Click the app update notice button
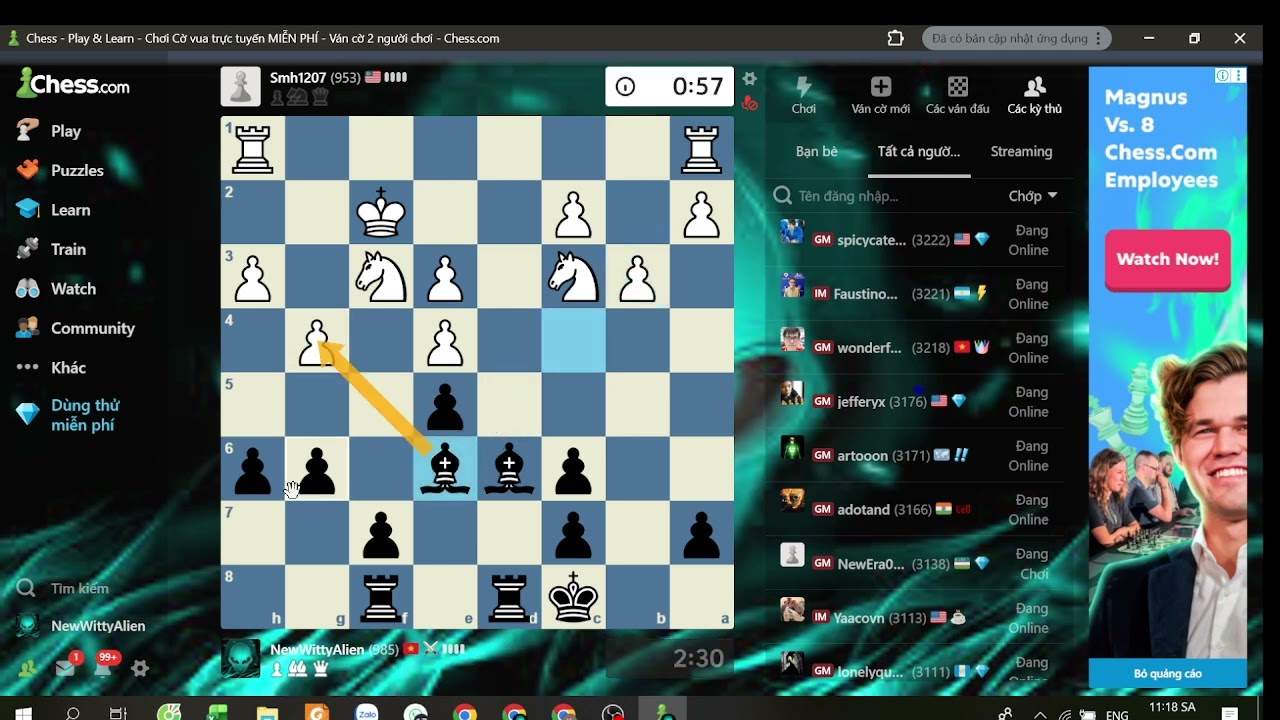The width and height of the screenshot is (1280, 720). [1016, 39]
